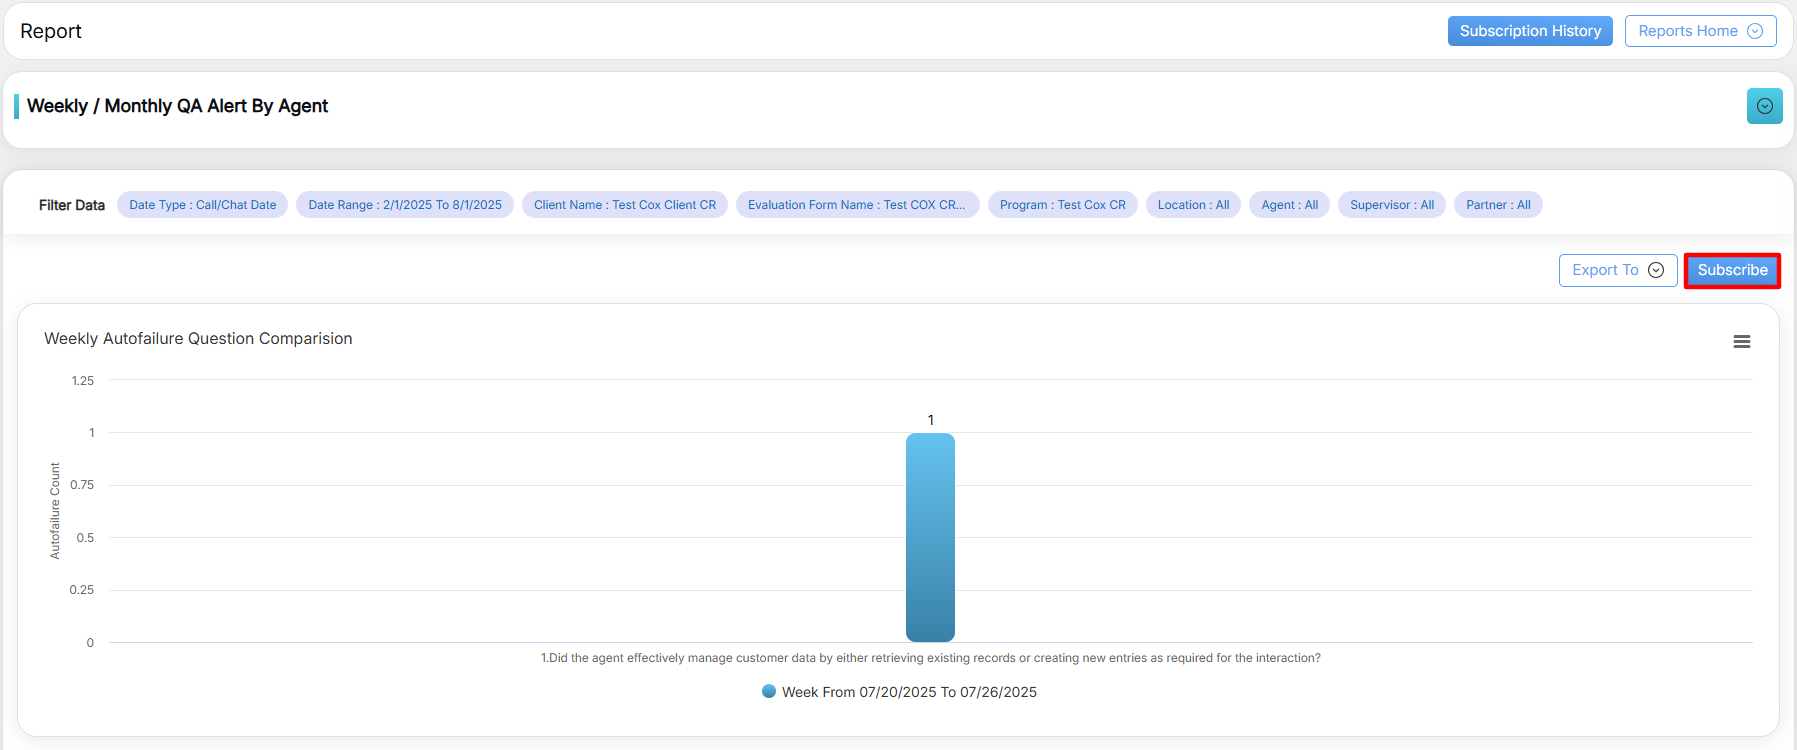
Task: Click the Evaluation Form Name filter chip
Action: point(856,205)
